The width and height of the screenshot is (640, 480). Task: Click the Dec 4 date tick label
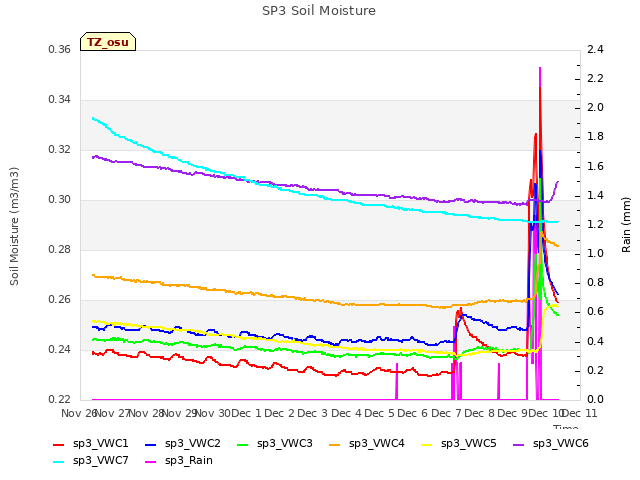click(x=347, y=414)
